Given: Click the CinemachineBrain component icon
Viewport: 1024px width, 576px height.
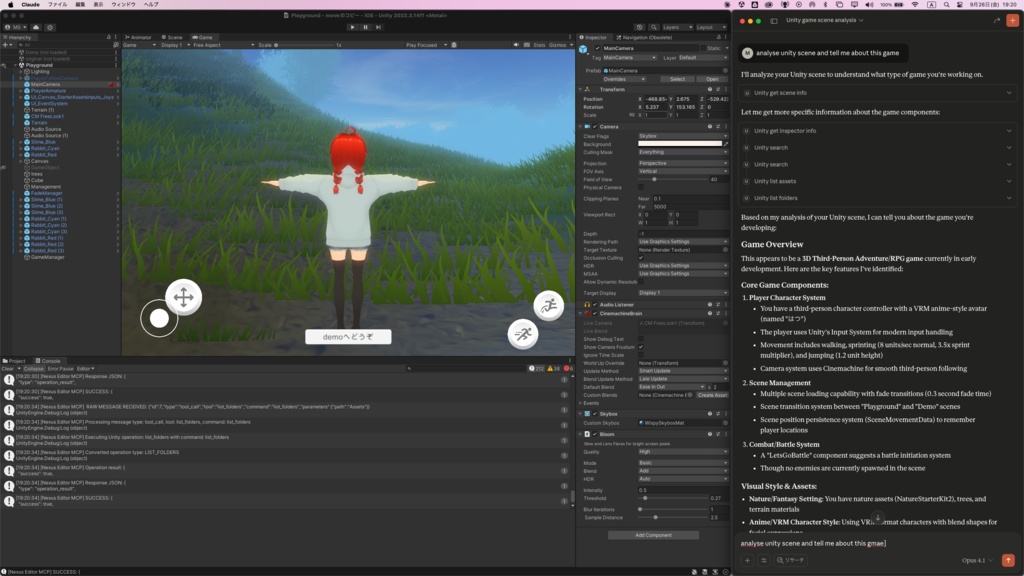Looking at the screenshot, I should tap(588, 313).
